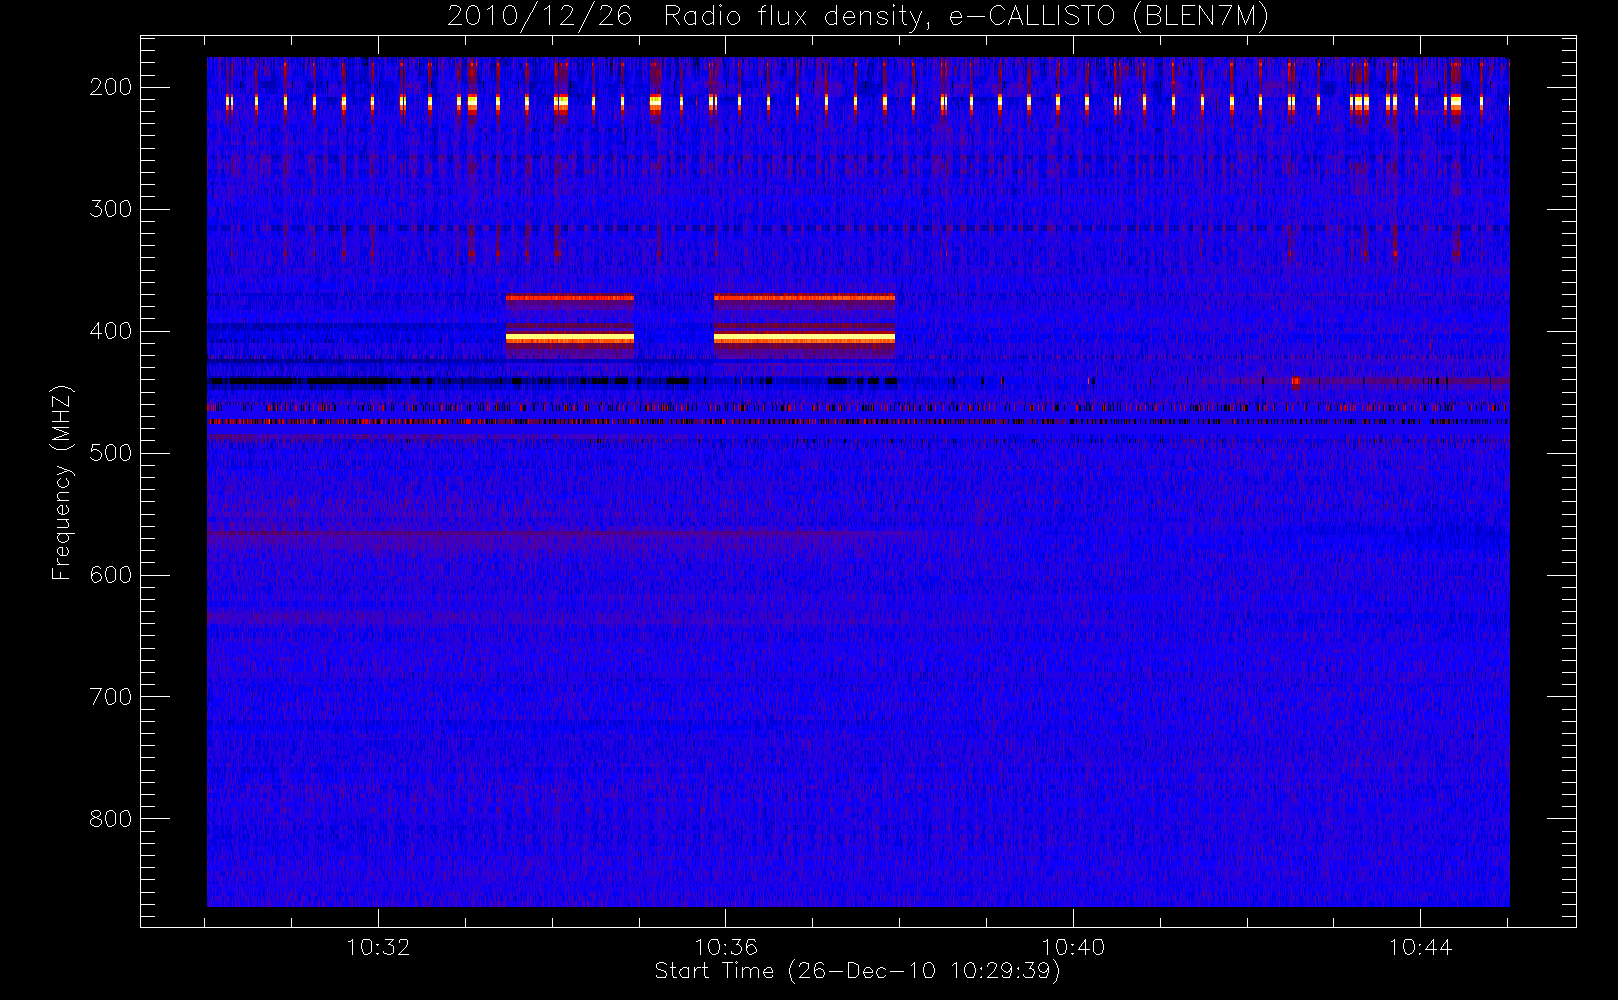Click the 600 frequency tick label

pyautogui.click(x=111, y=575)
